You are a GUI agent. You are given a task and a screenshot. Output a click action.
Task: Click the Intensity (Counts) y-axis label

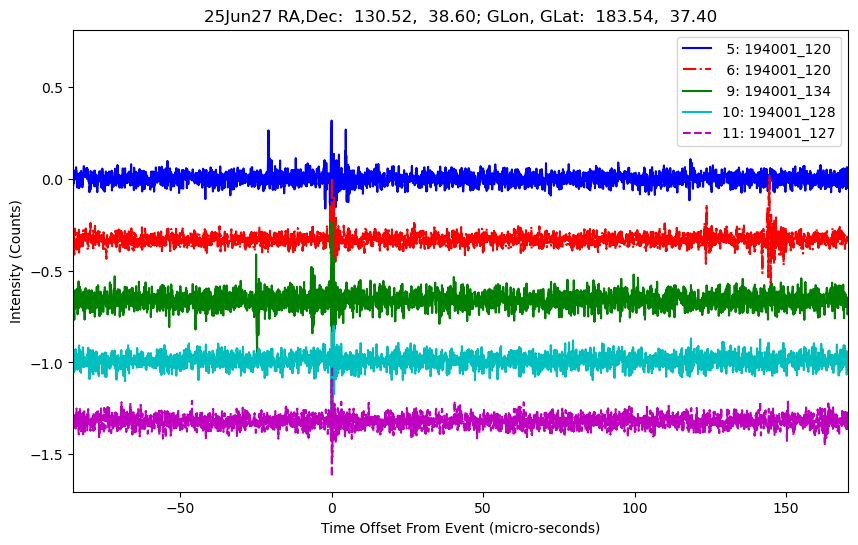(15, 262)
